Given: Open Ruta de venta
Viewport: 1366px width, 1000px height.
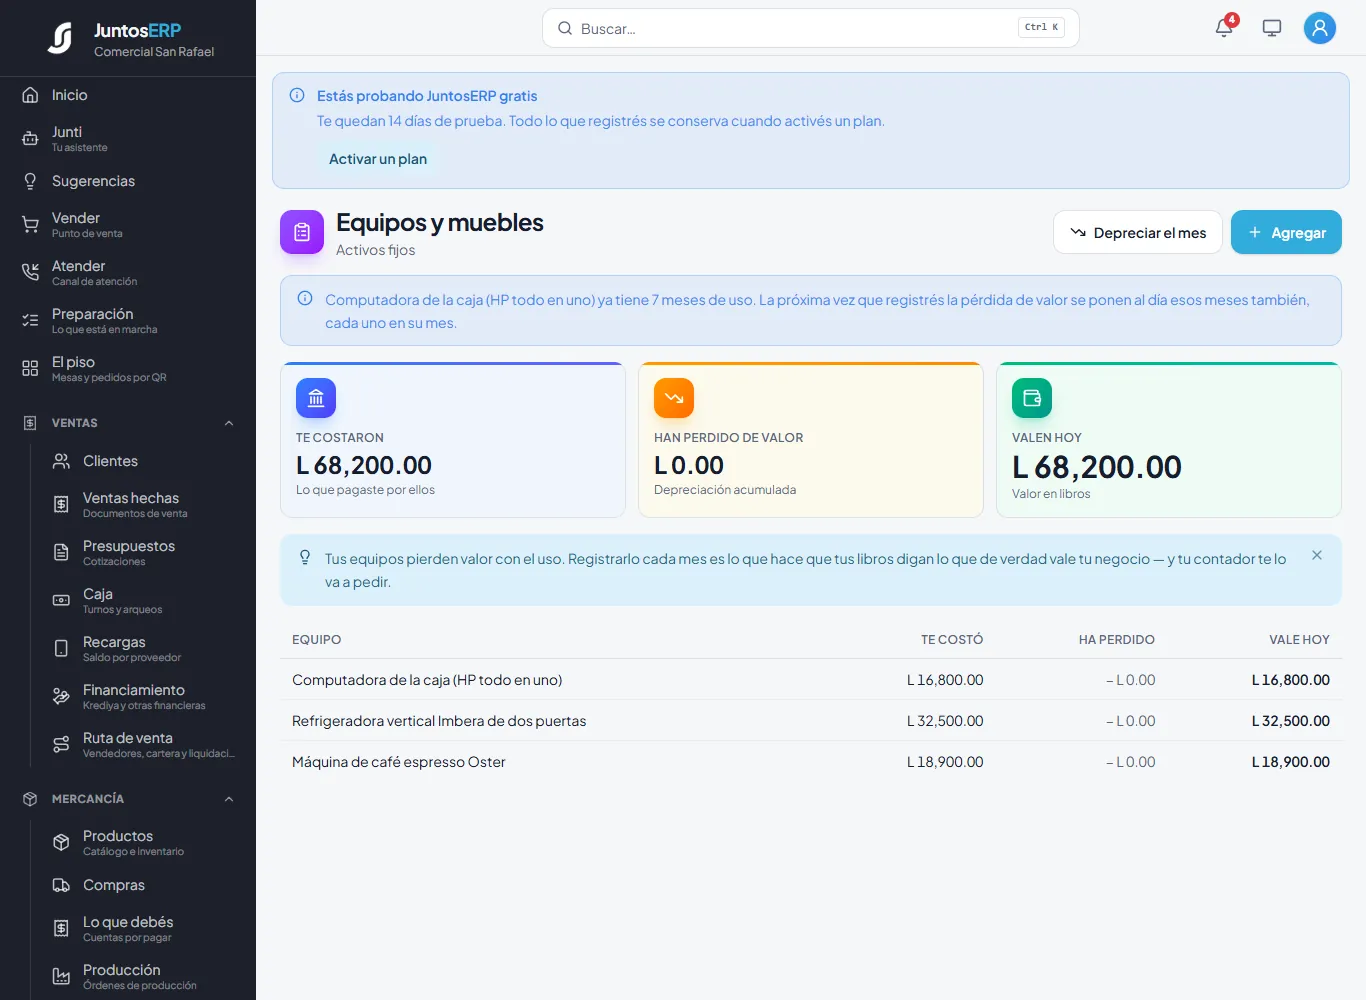Looking at the screenshot, I should [x=143, y=744].
